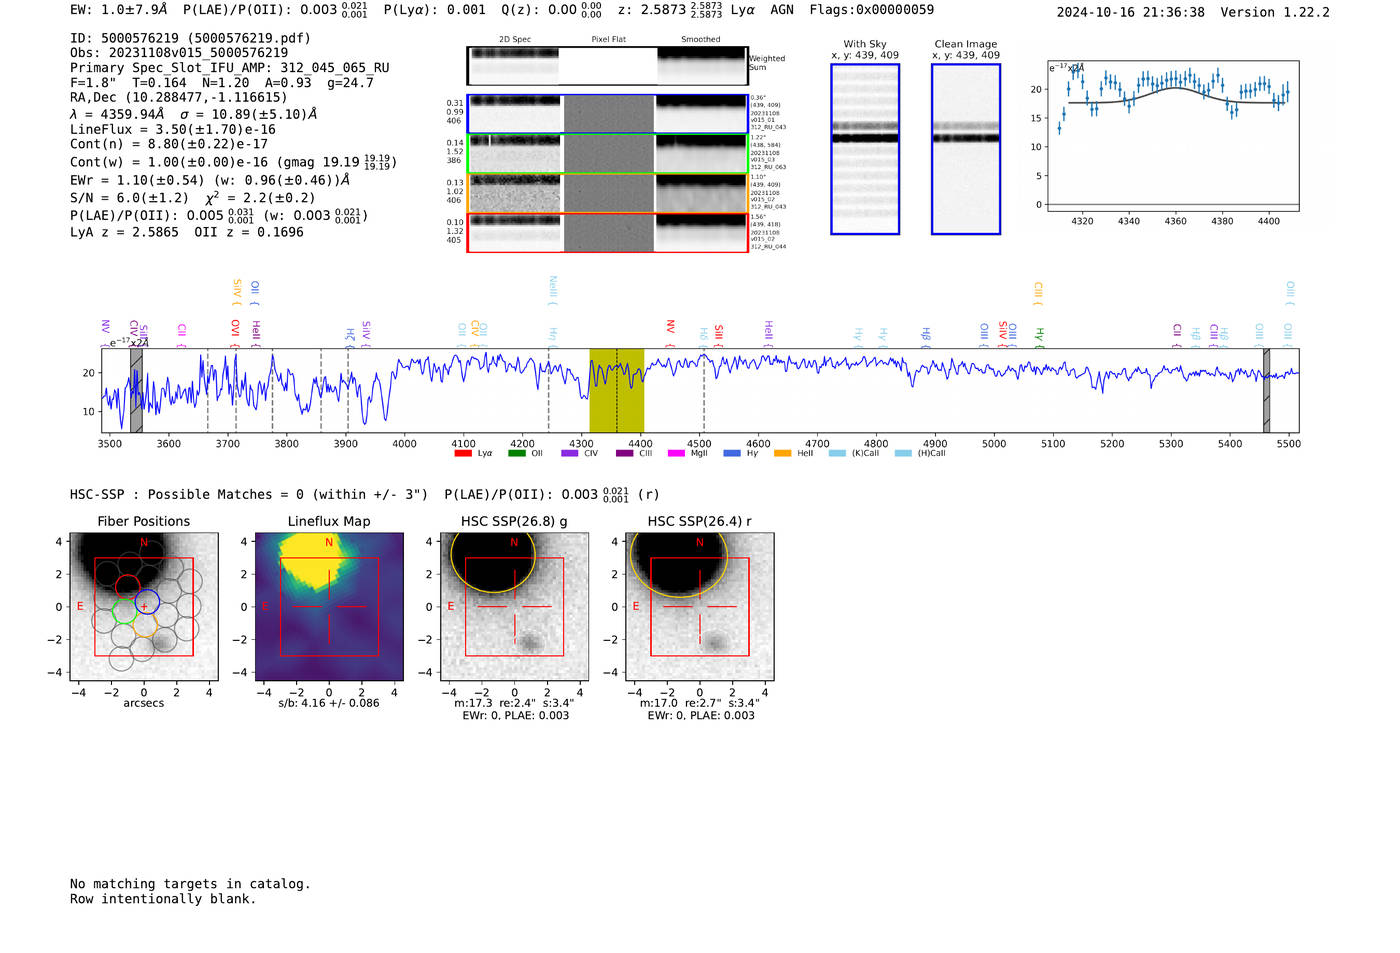The image size is (1400, 953).
Task: Click the Flags:0x00000059 text
Action: [x=872, y=10]
